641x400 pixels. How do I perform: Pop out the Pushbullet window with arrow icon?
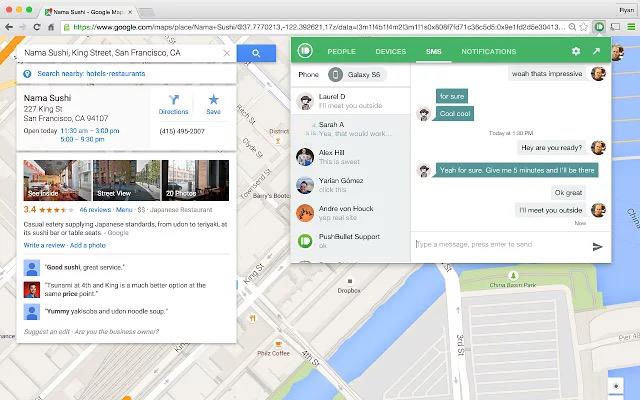(x=596, y=51)
